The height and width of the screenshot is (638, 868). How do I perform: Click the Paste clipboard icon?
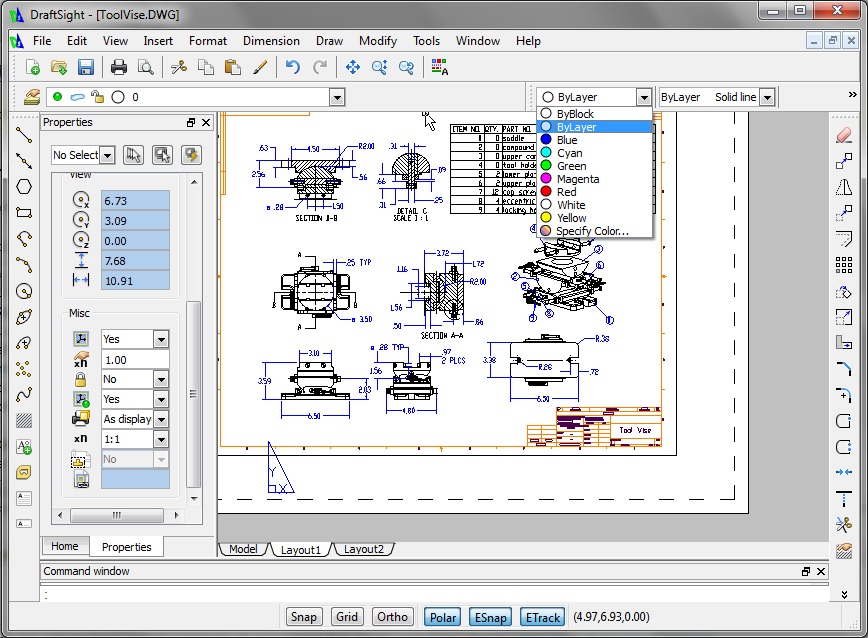pyautogui.click(x=232, y=68)
